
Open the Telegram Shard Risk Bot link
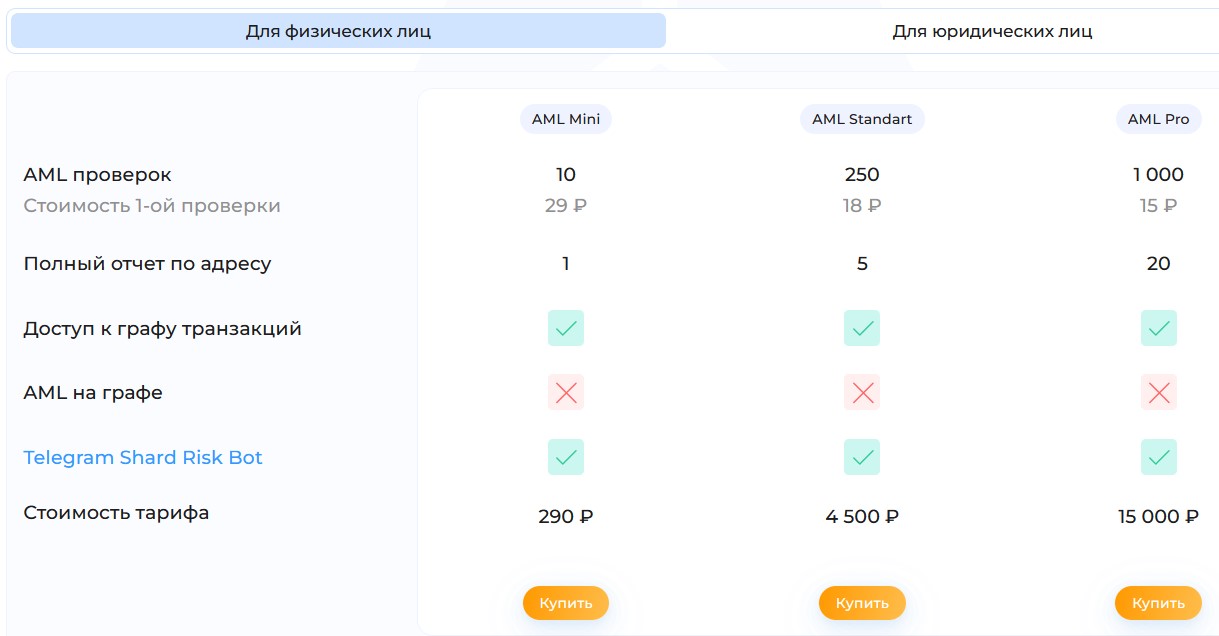point(143,458)
